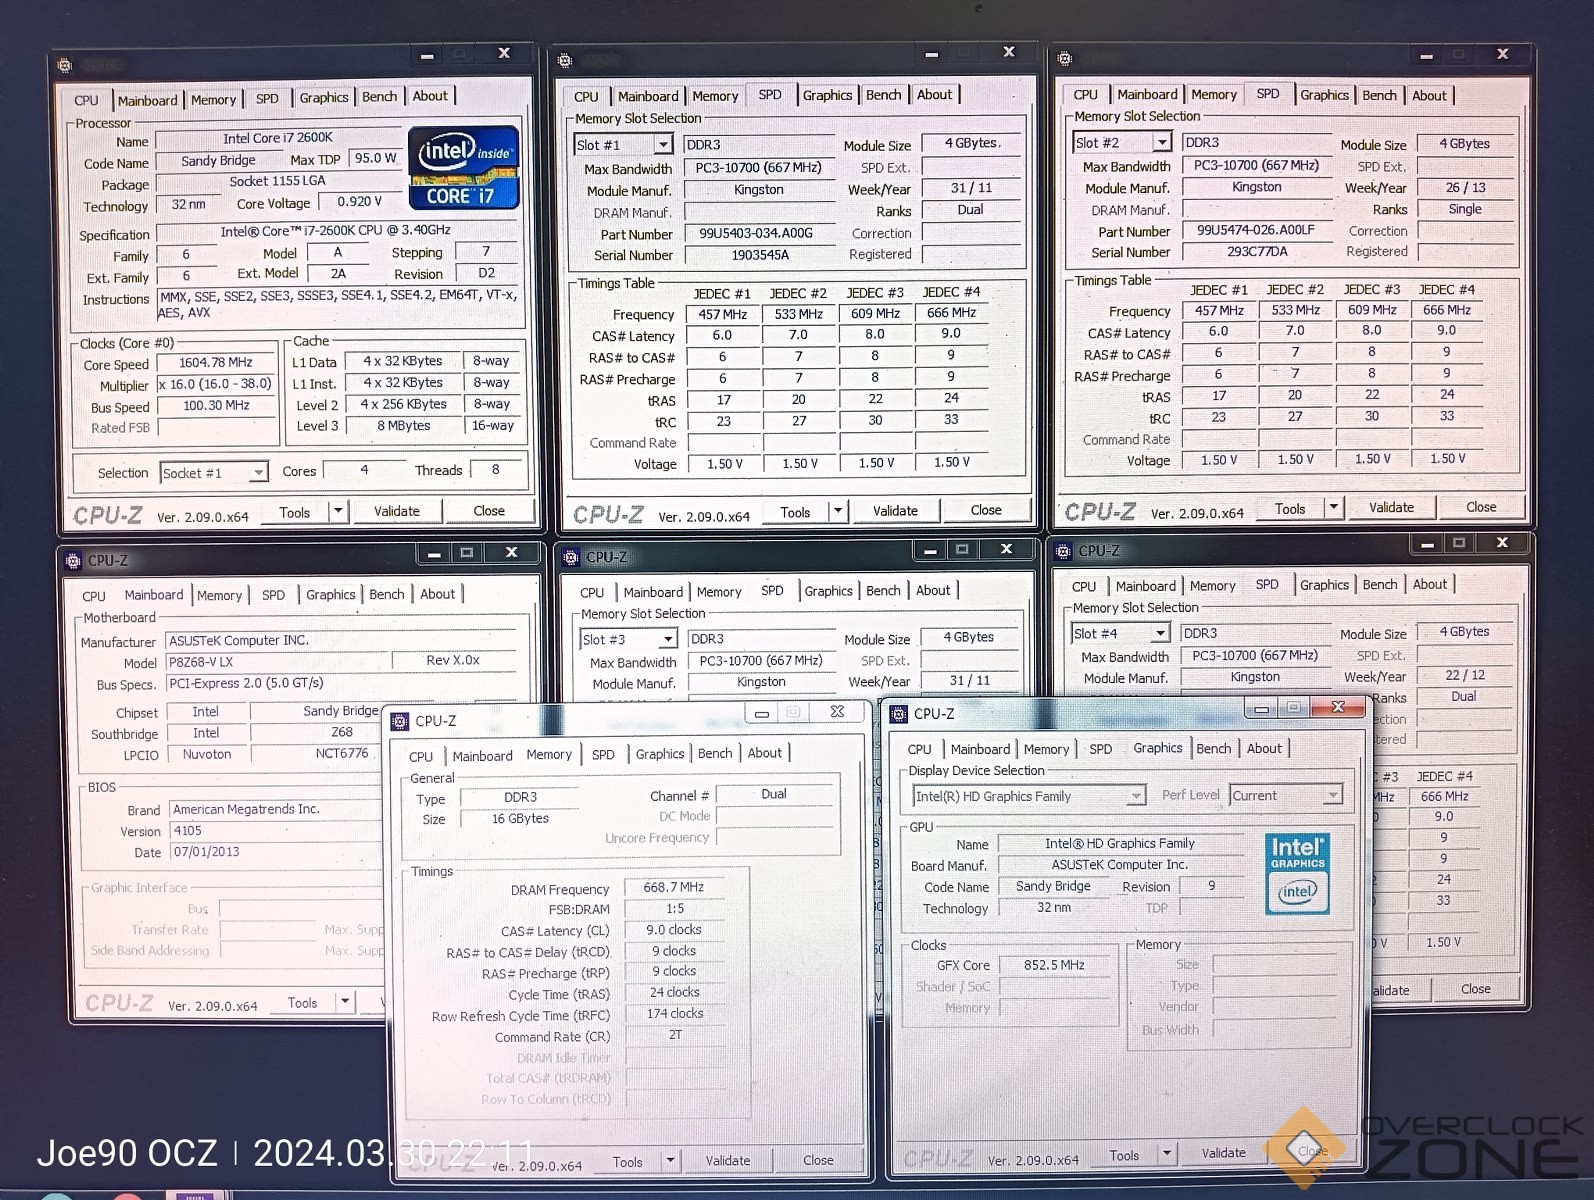Click the Week/Year 26 / 13 field
Image resolution: width=1594 pixels, height=1200 pixels.
1465,187
